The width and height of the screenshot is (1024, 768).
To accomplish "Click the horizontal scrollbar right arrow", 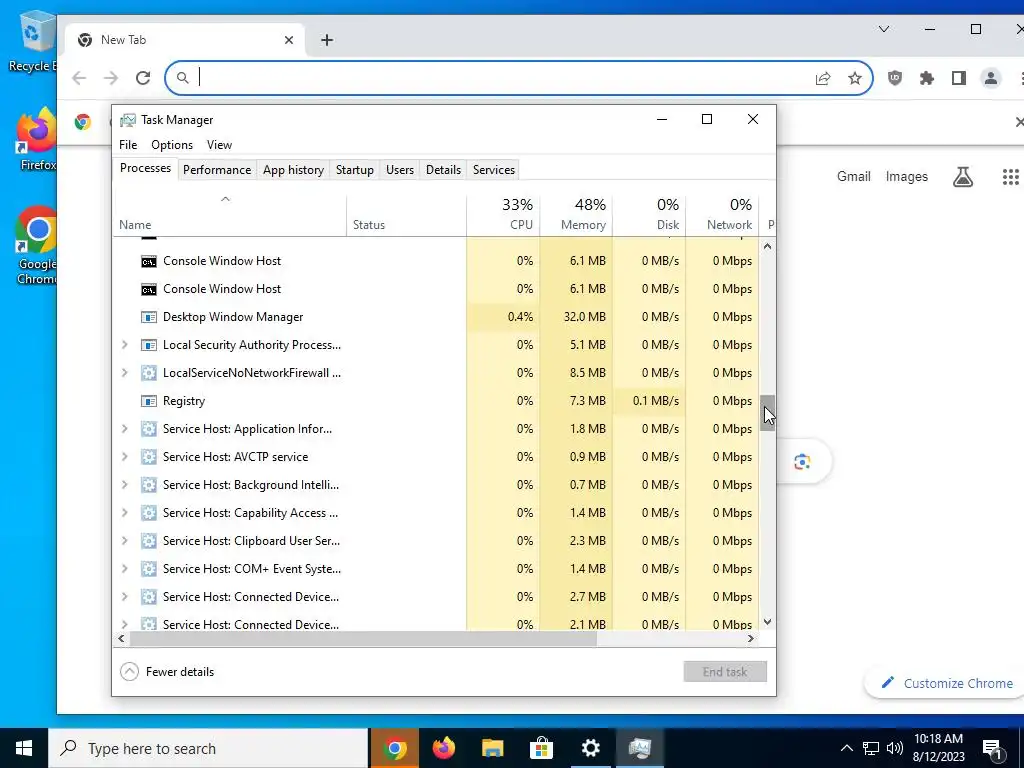I will (x=751, y=639).
